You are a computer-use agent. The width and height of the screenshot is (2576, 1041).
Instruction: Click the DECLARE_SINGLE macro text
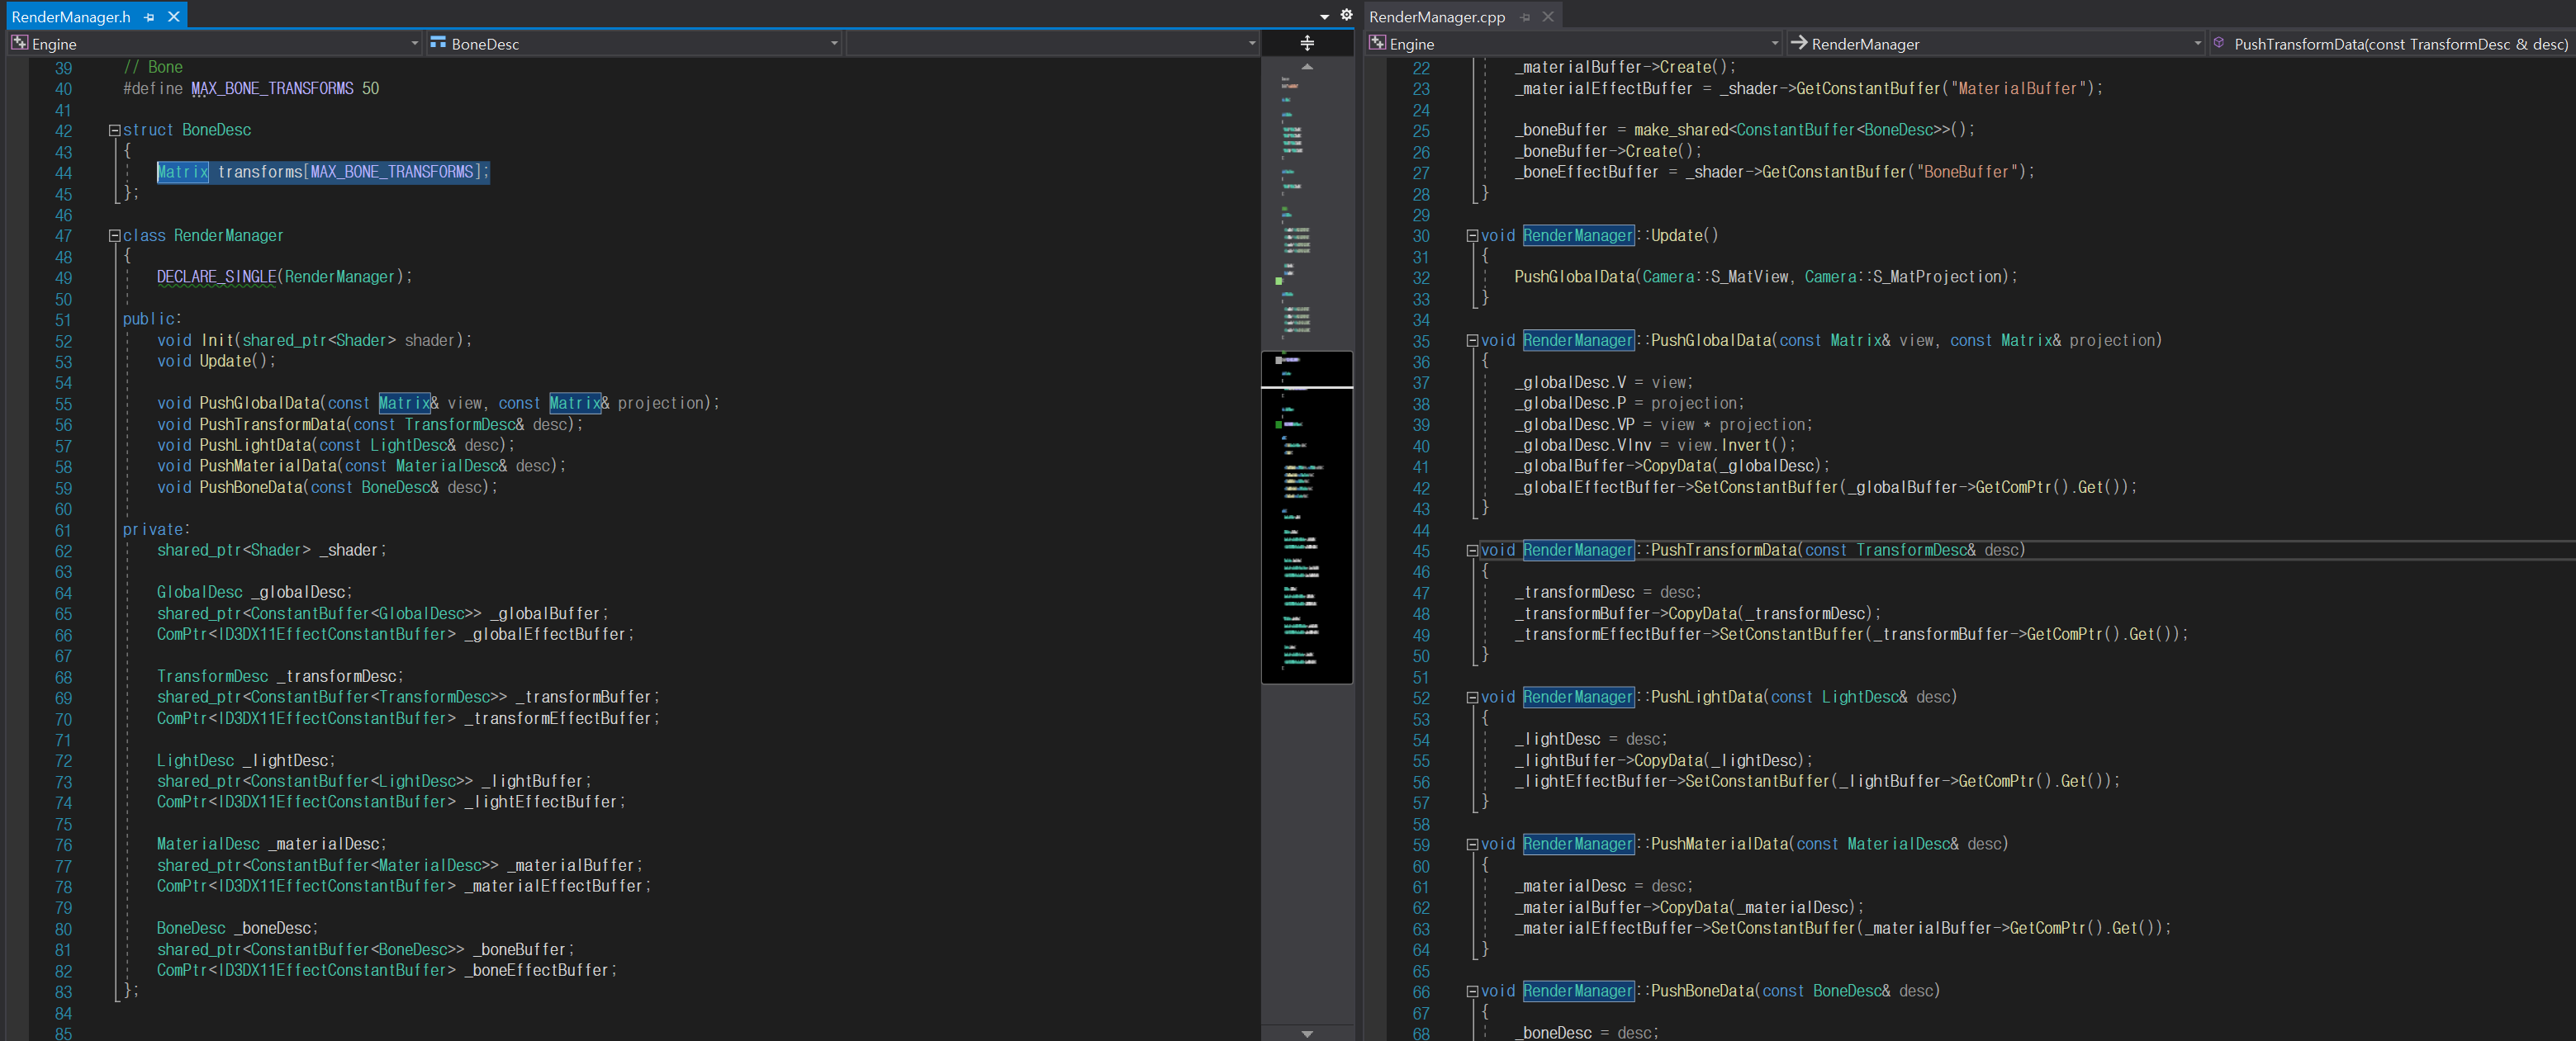[x=216, y=277]
